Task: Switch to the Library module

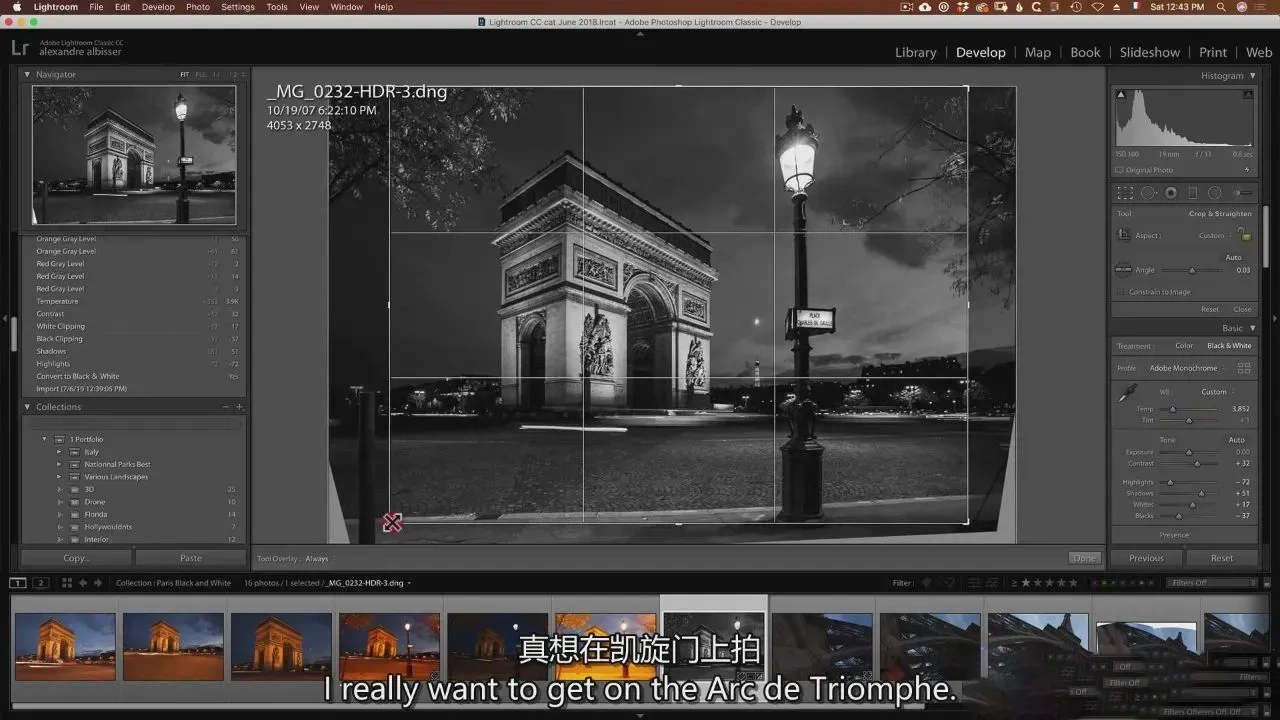Action: coord(916,52)
